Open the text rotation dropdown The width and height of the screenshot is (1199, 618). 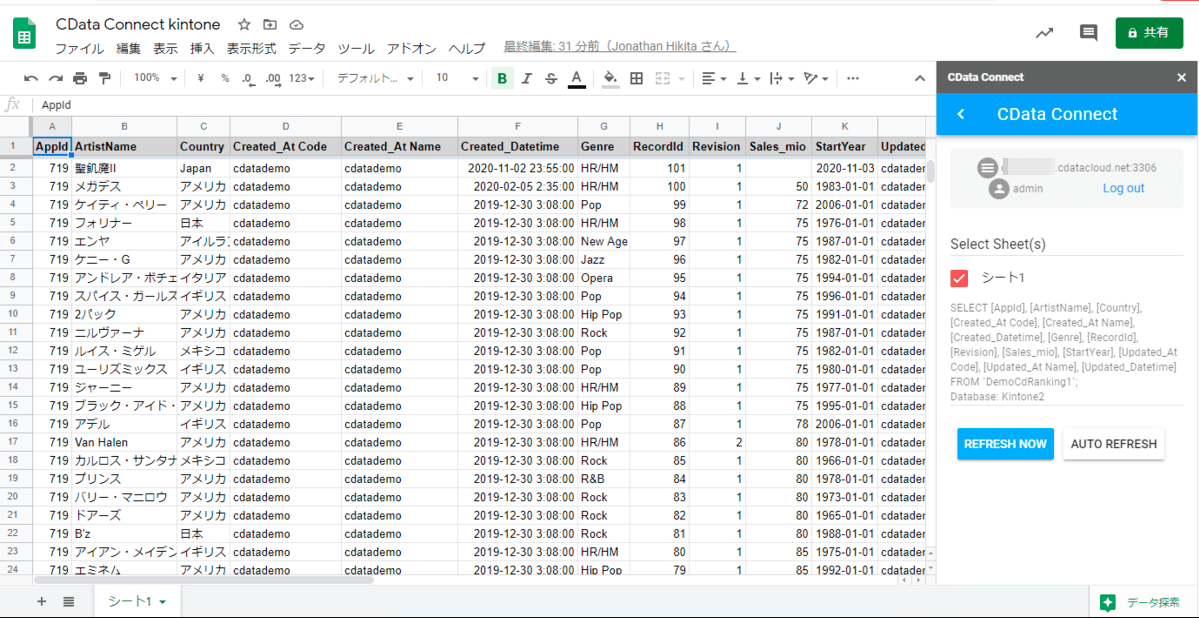pos(817,78)
